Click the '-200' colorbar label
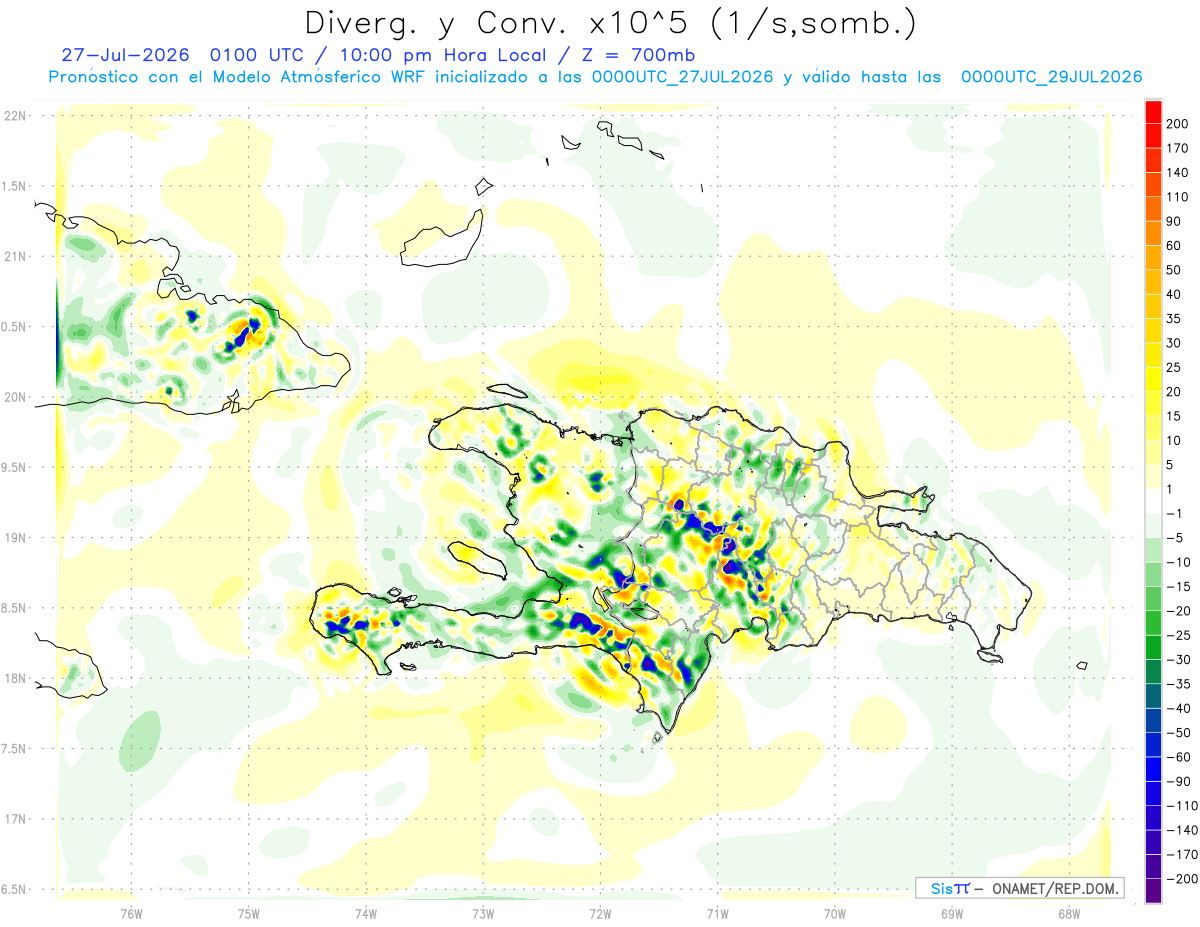The height and width of the screenshot is (927, 1200). [1181, 878]
